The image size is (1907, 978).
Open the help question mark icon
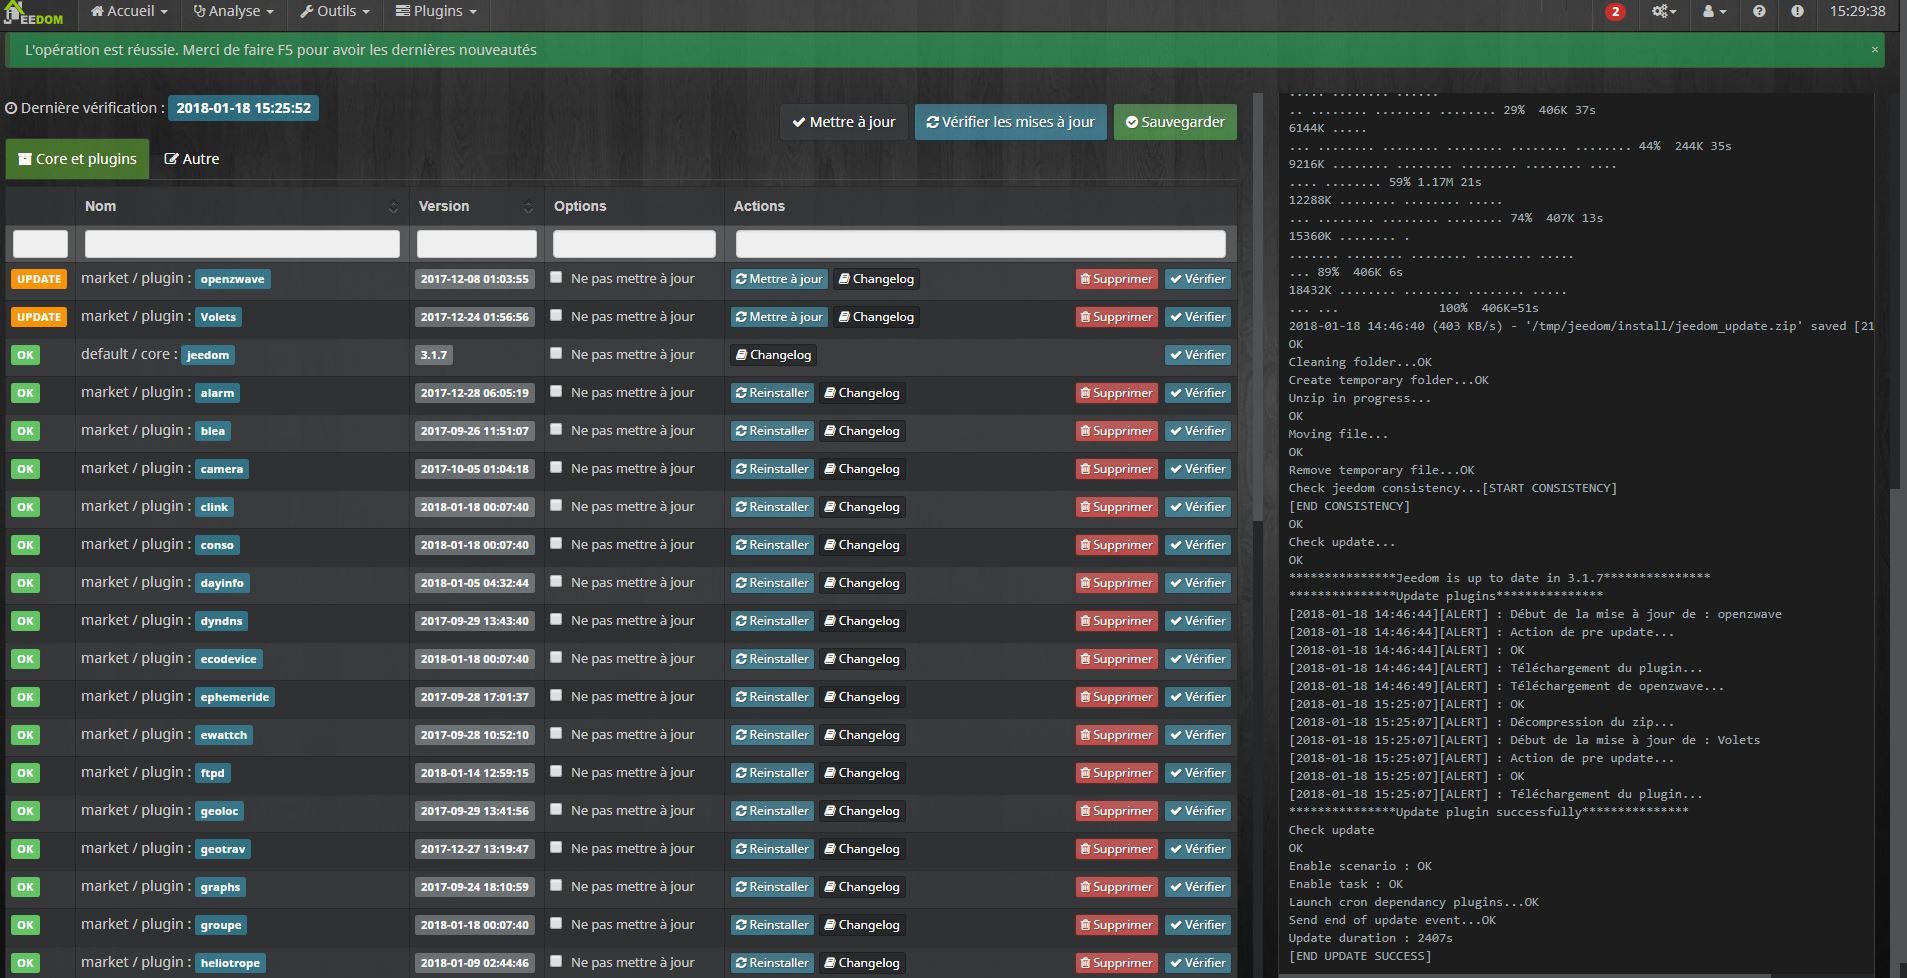(1759, 12)
